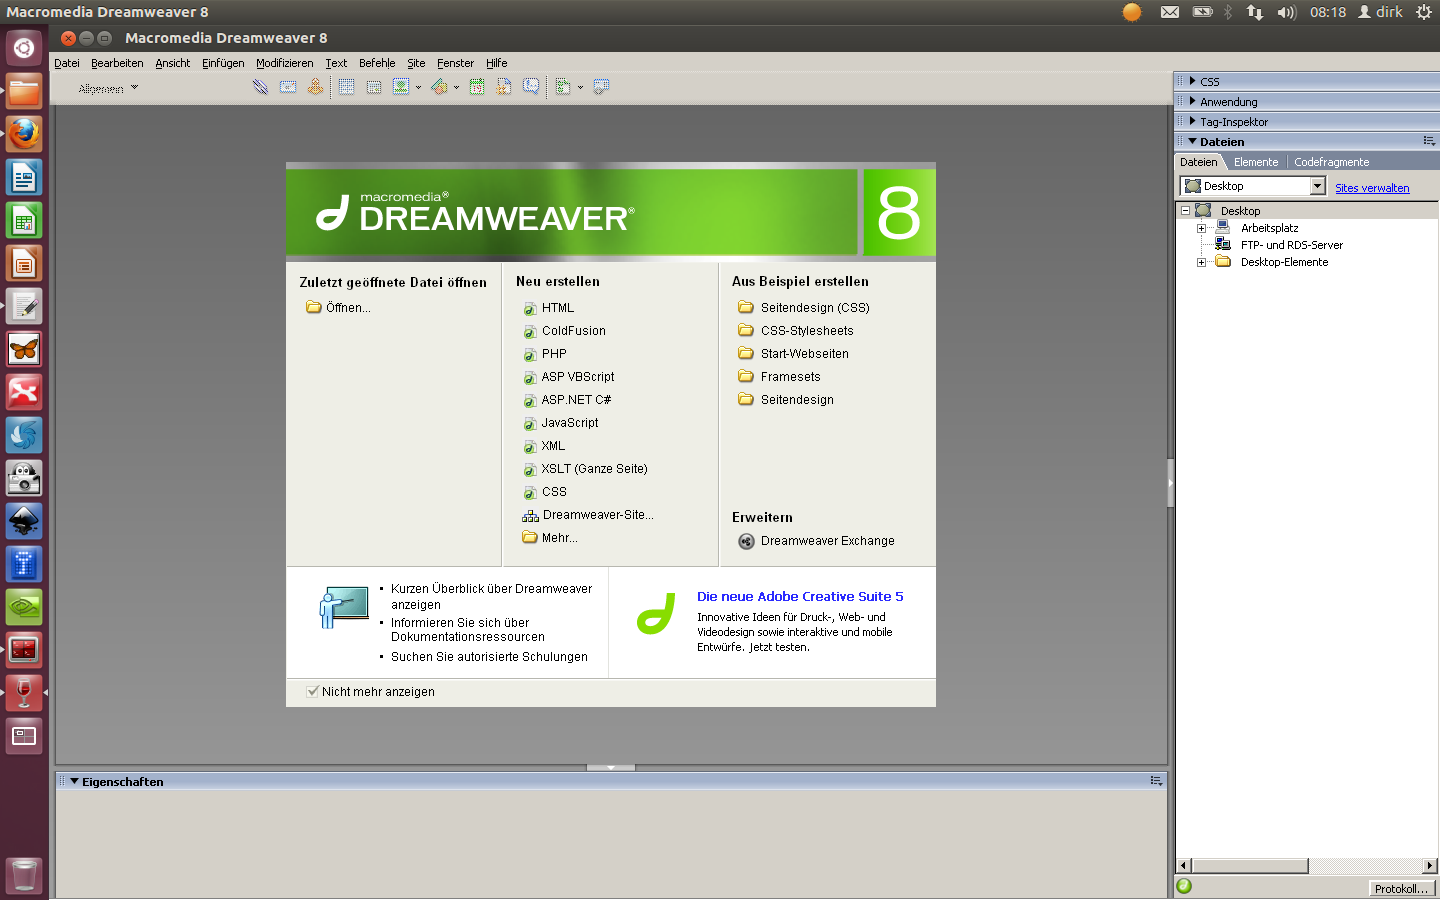The width and height of the screenshot is (1440, 900).
Task: Open the Allgemein insert category dropdown
Action: [108, 88]
